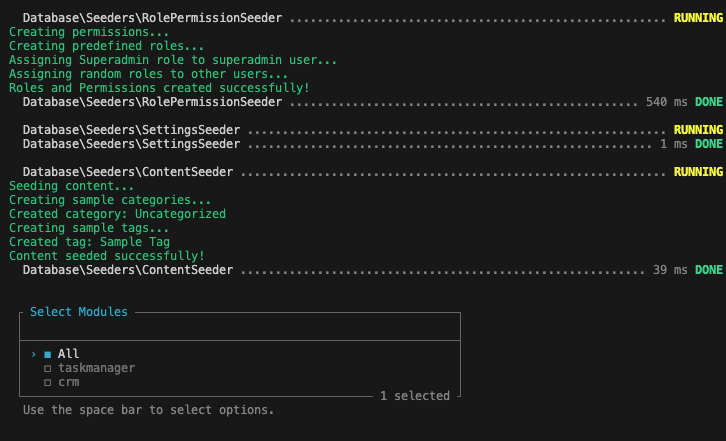
Task: Click 'Use the space bar to select options.' hint
Action: [148, 410]
